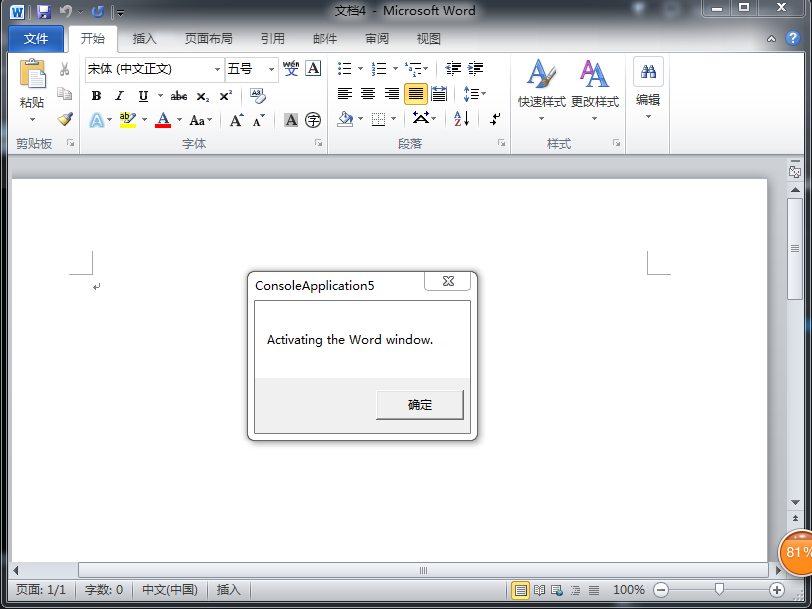
Task: Open the font size dropdown
Action: (x=271, y=69)
